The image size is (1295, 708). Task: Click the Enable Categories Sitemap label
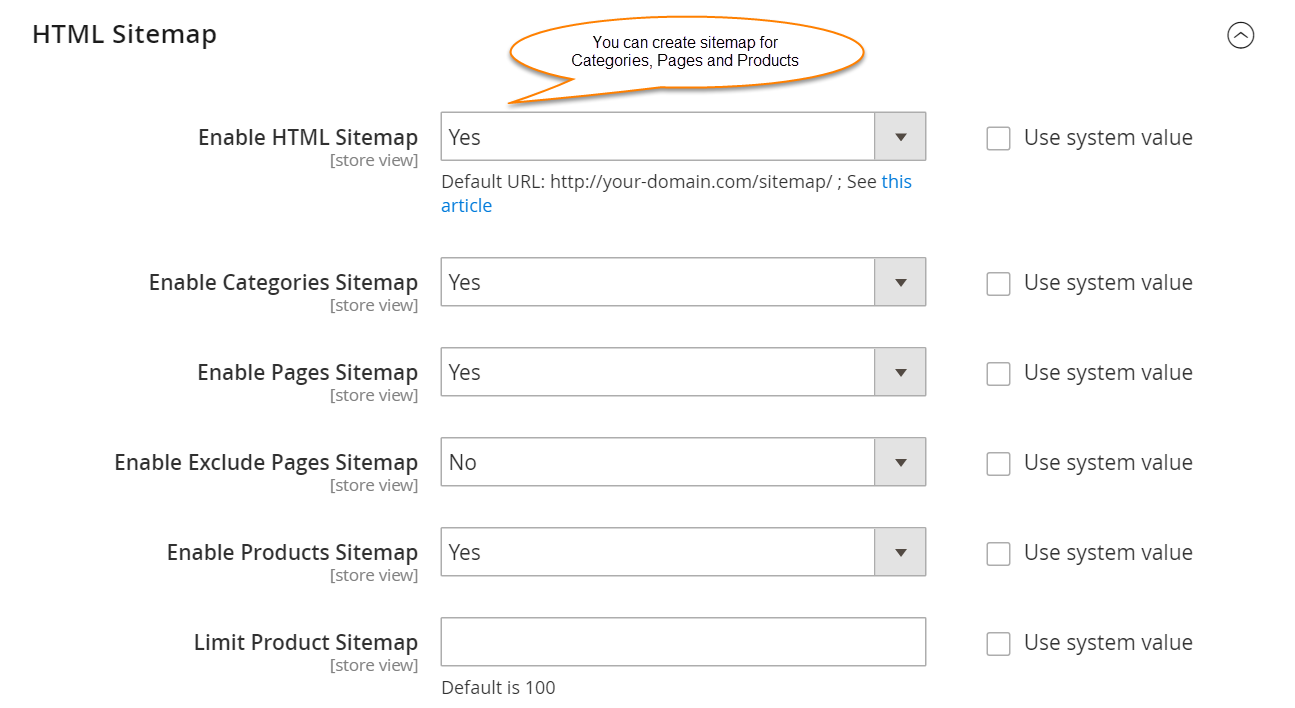[x=283, y=282]
